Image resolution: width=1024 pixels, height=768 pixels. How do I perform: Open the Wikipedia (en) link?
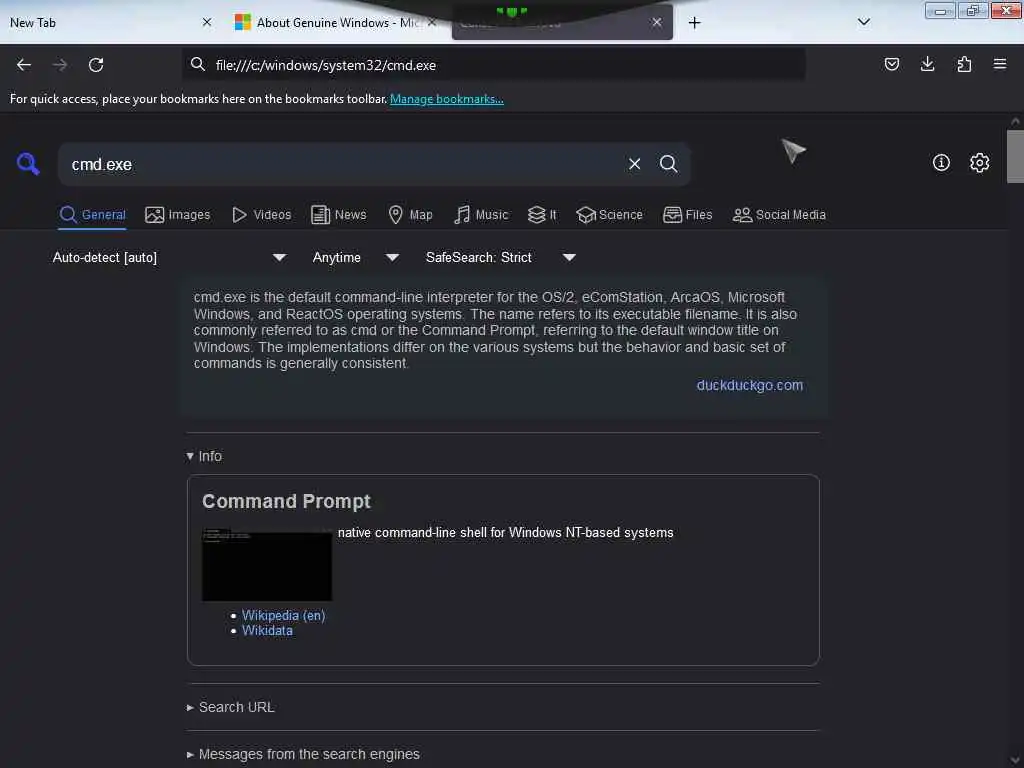283,615
